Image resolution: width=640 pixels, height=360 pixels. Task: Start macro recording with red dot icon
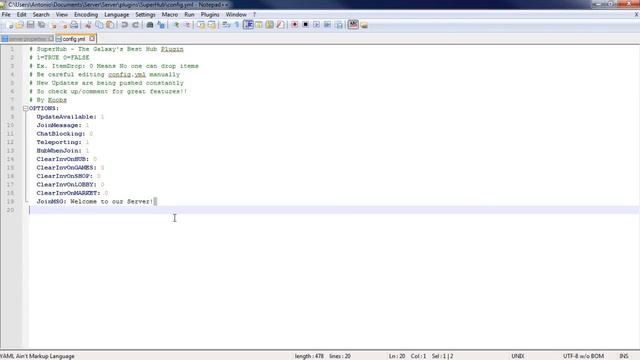pyautogui.click(x=294, y=25)
